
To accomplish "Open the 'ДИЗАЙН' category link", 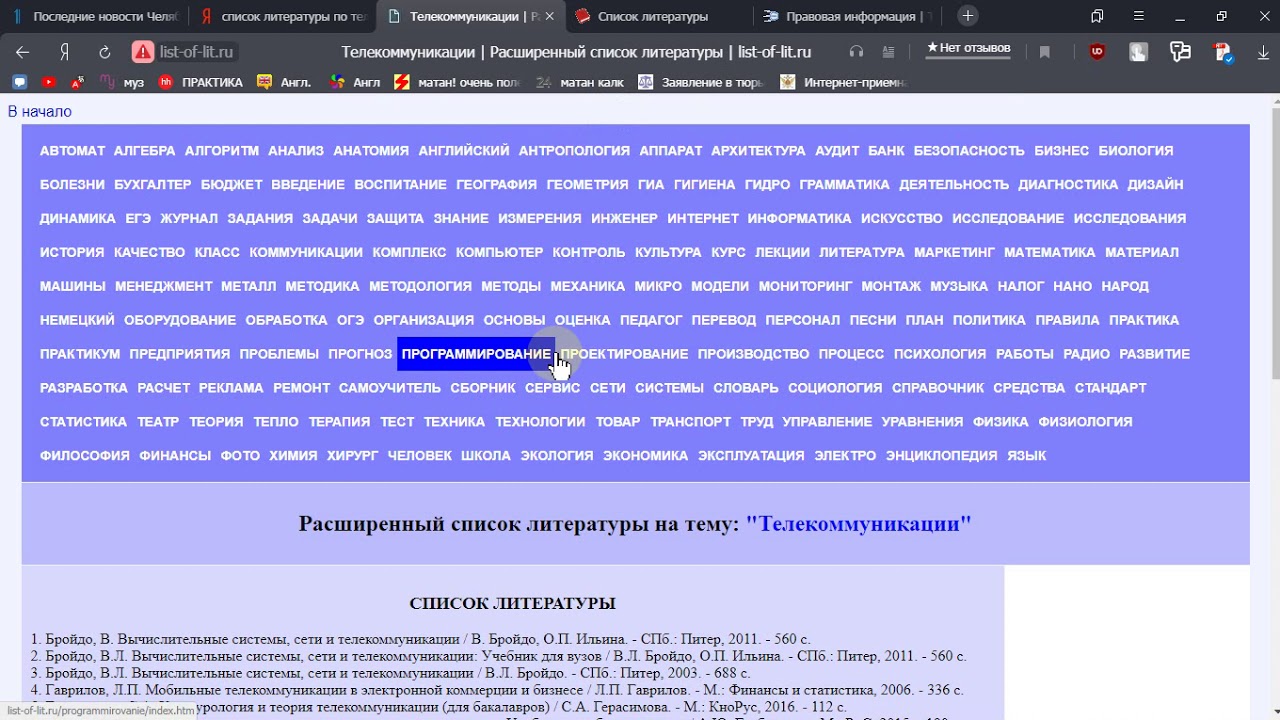I will point(1155,185).
